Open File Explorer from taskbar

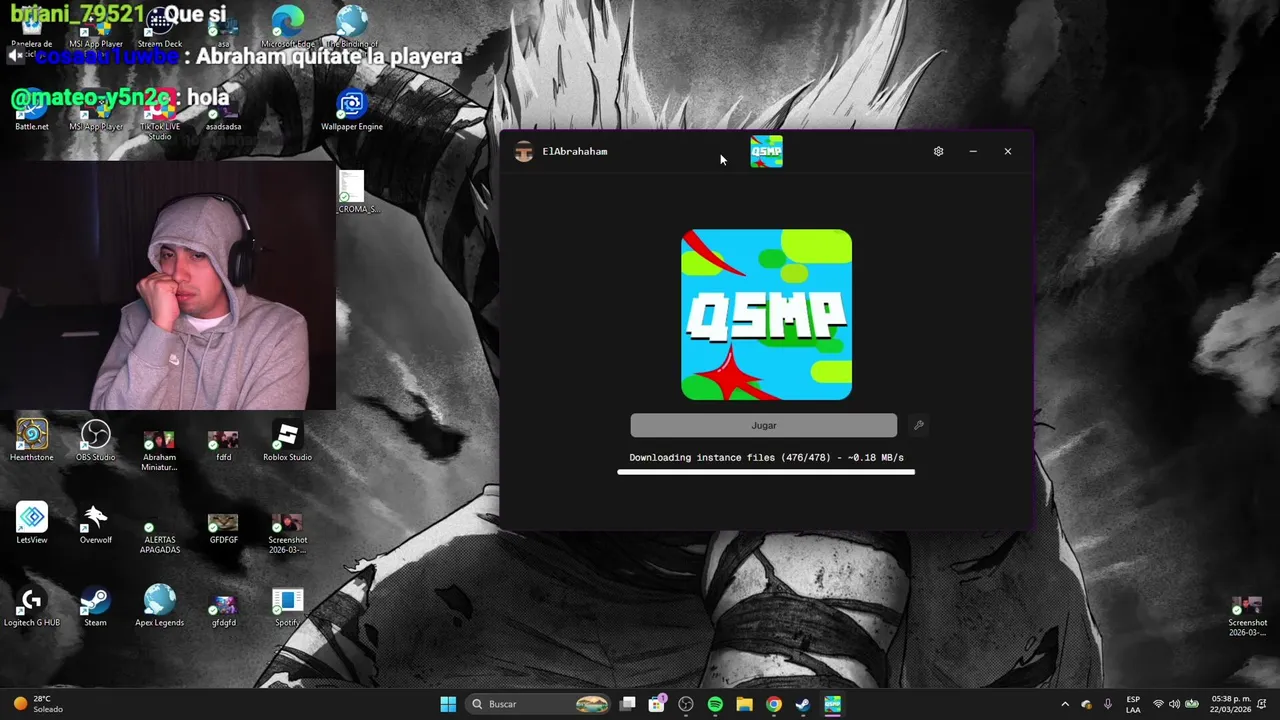coord(744,704)
